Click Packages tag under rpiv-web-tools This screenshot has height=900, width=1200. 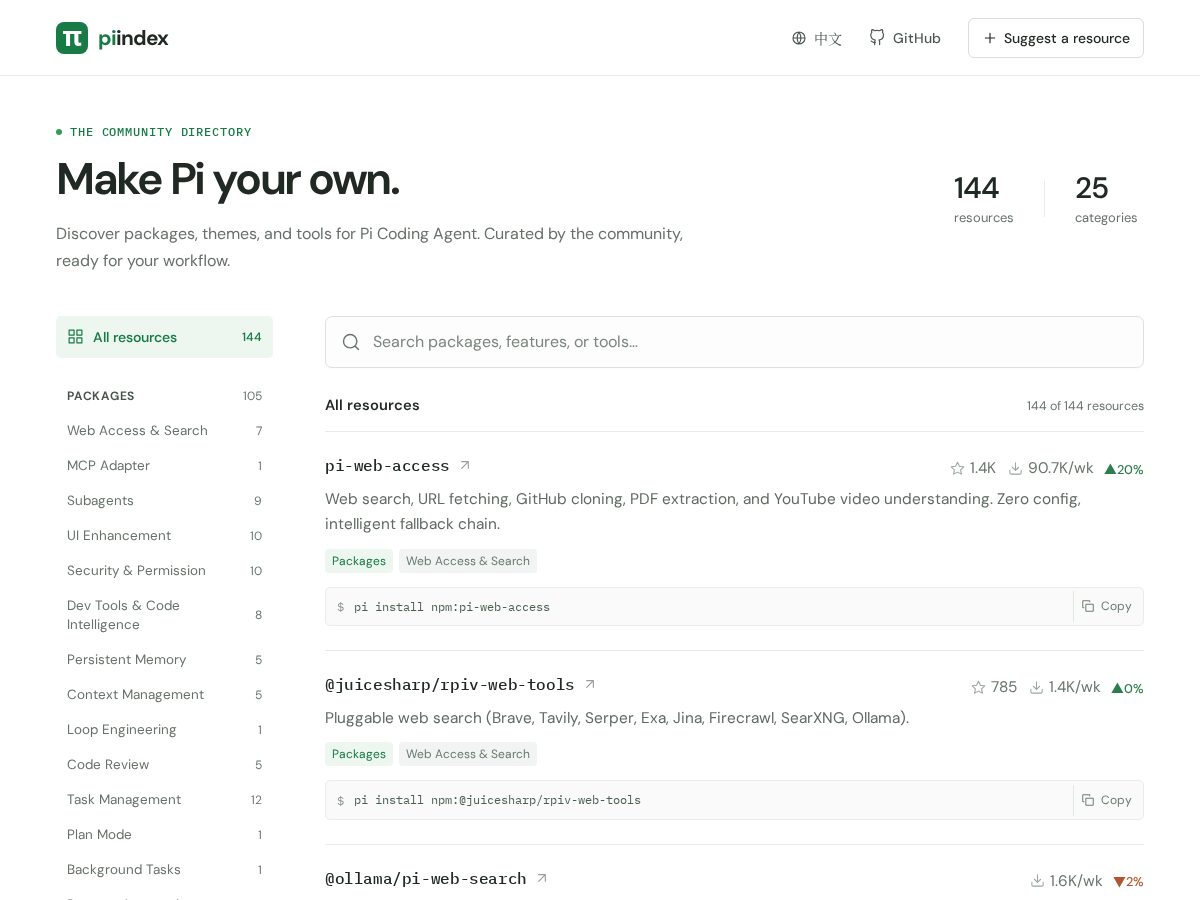point(359,754)
